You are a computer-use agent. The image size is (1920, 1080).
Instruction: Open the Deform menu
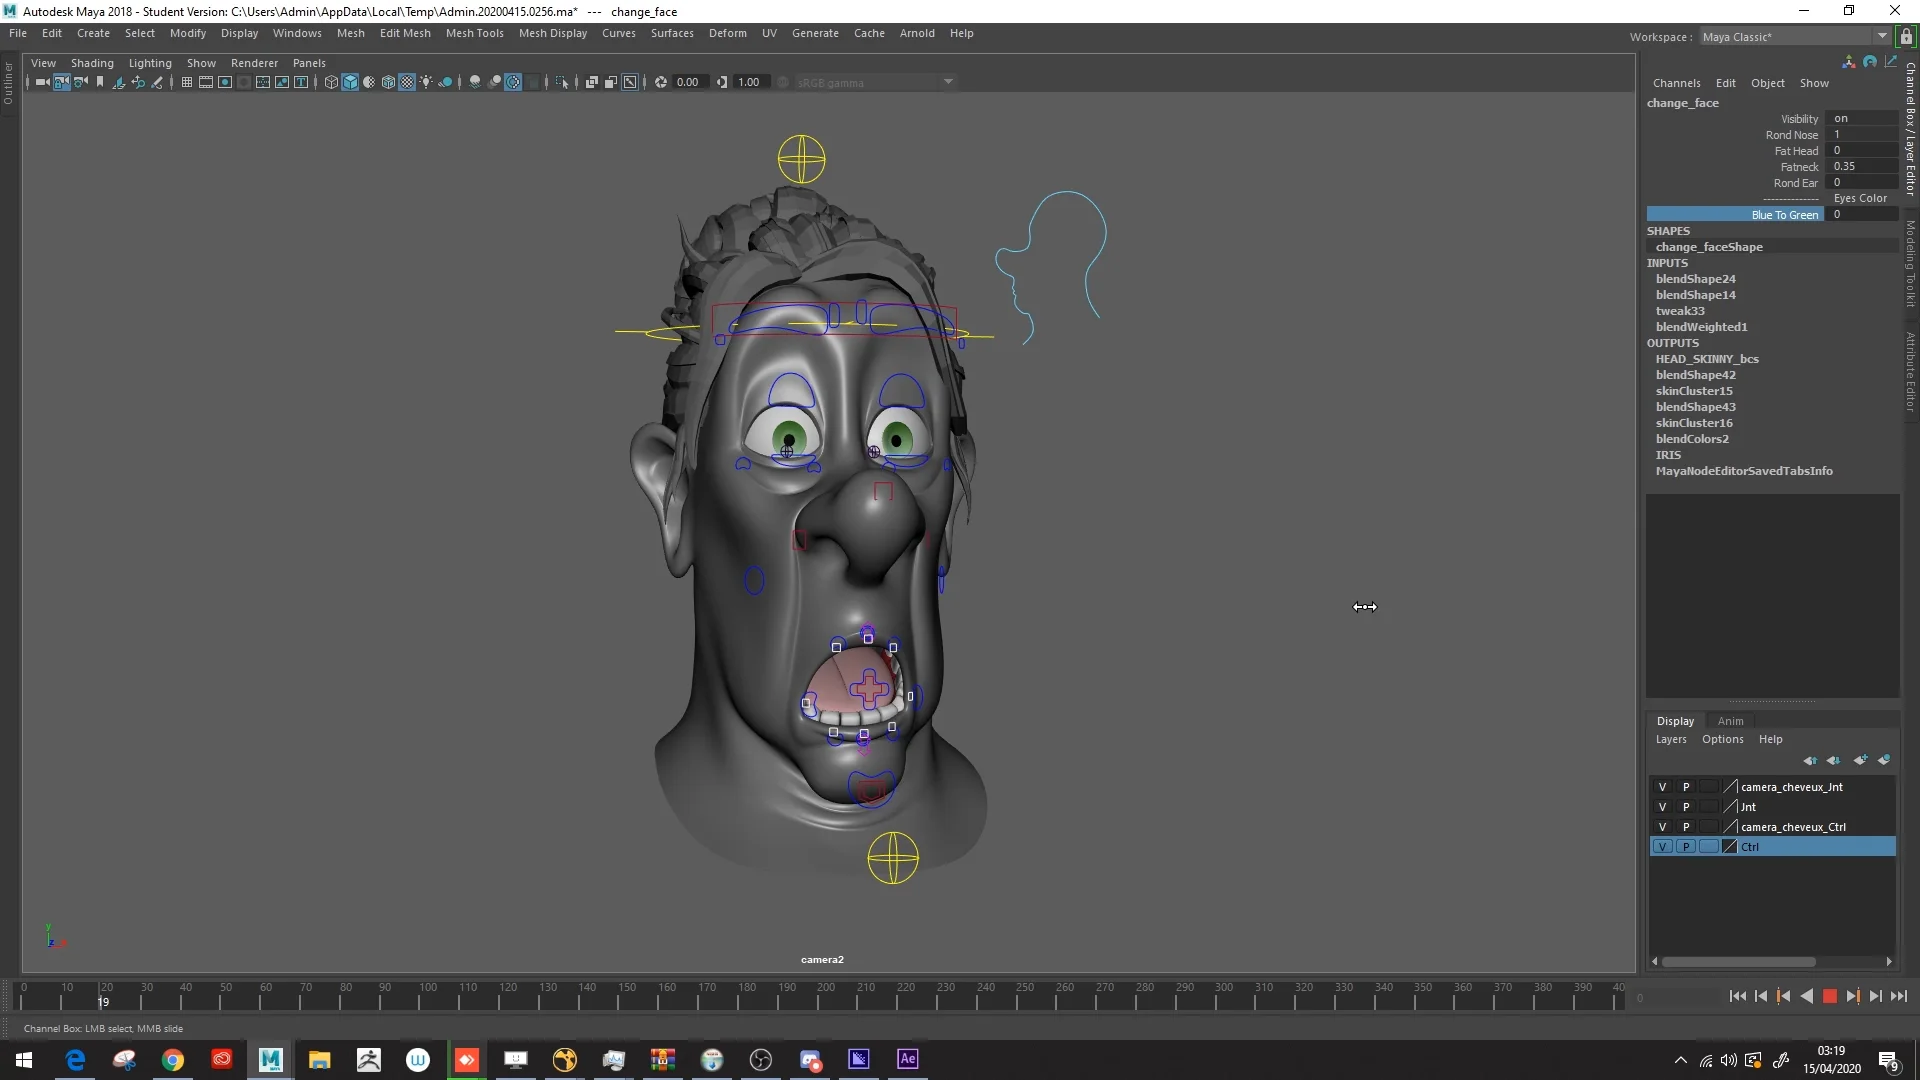(727, 33)
